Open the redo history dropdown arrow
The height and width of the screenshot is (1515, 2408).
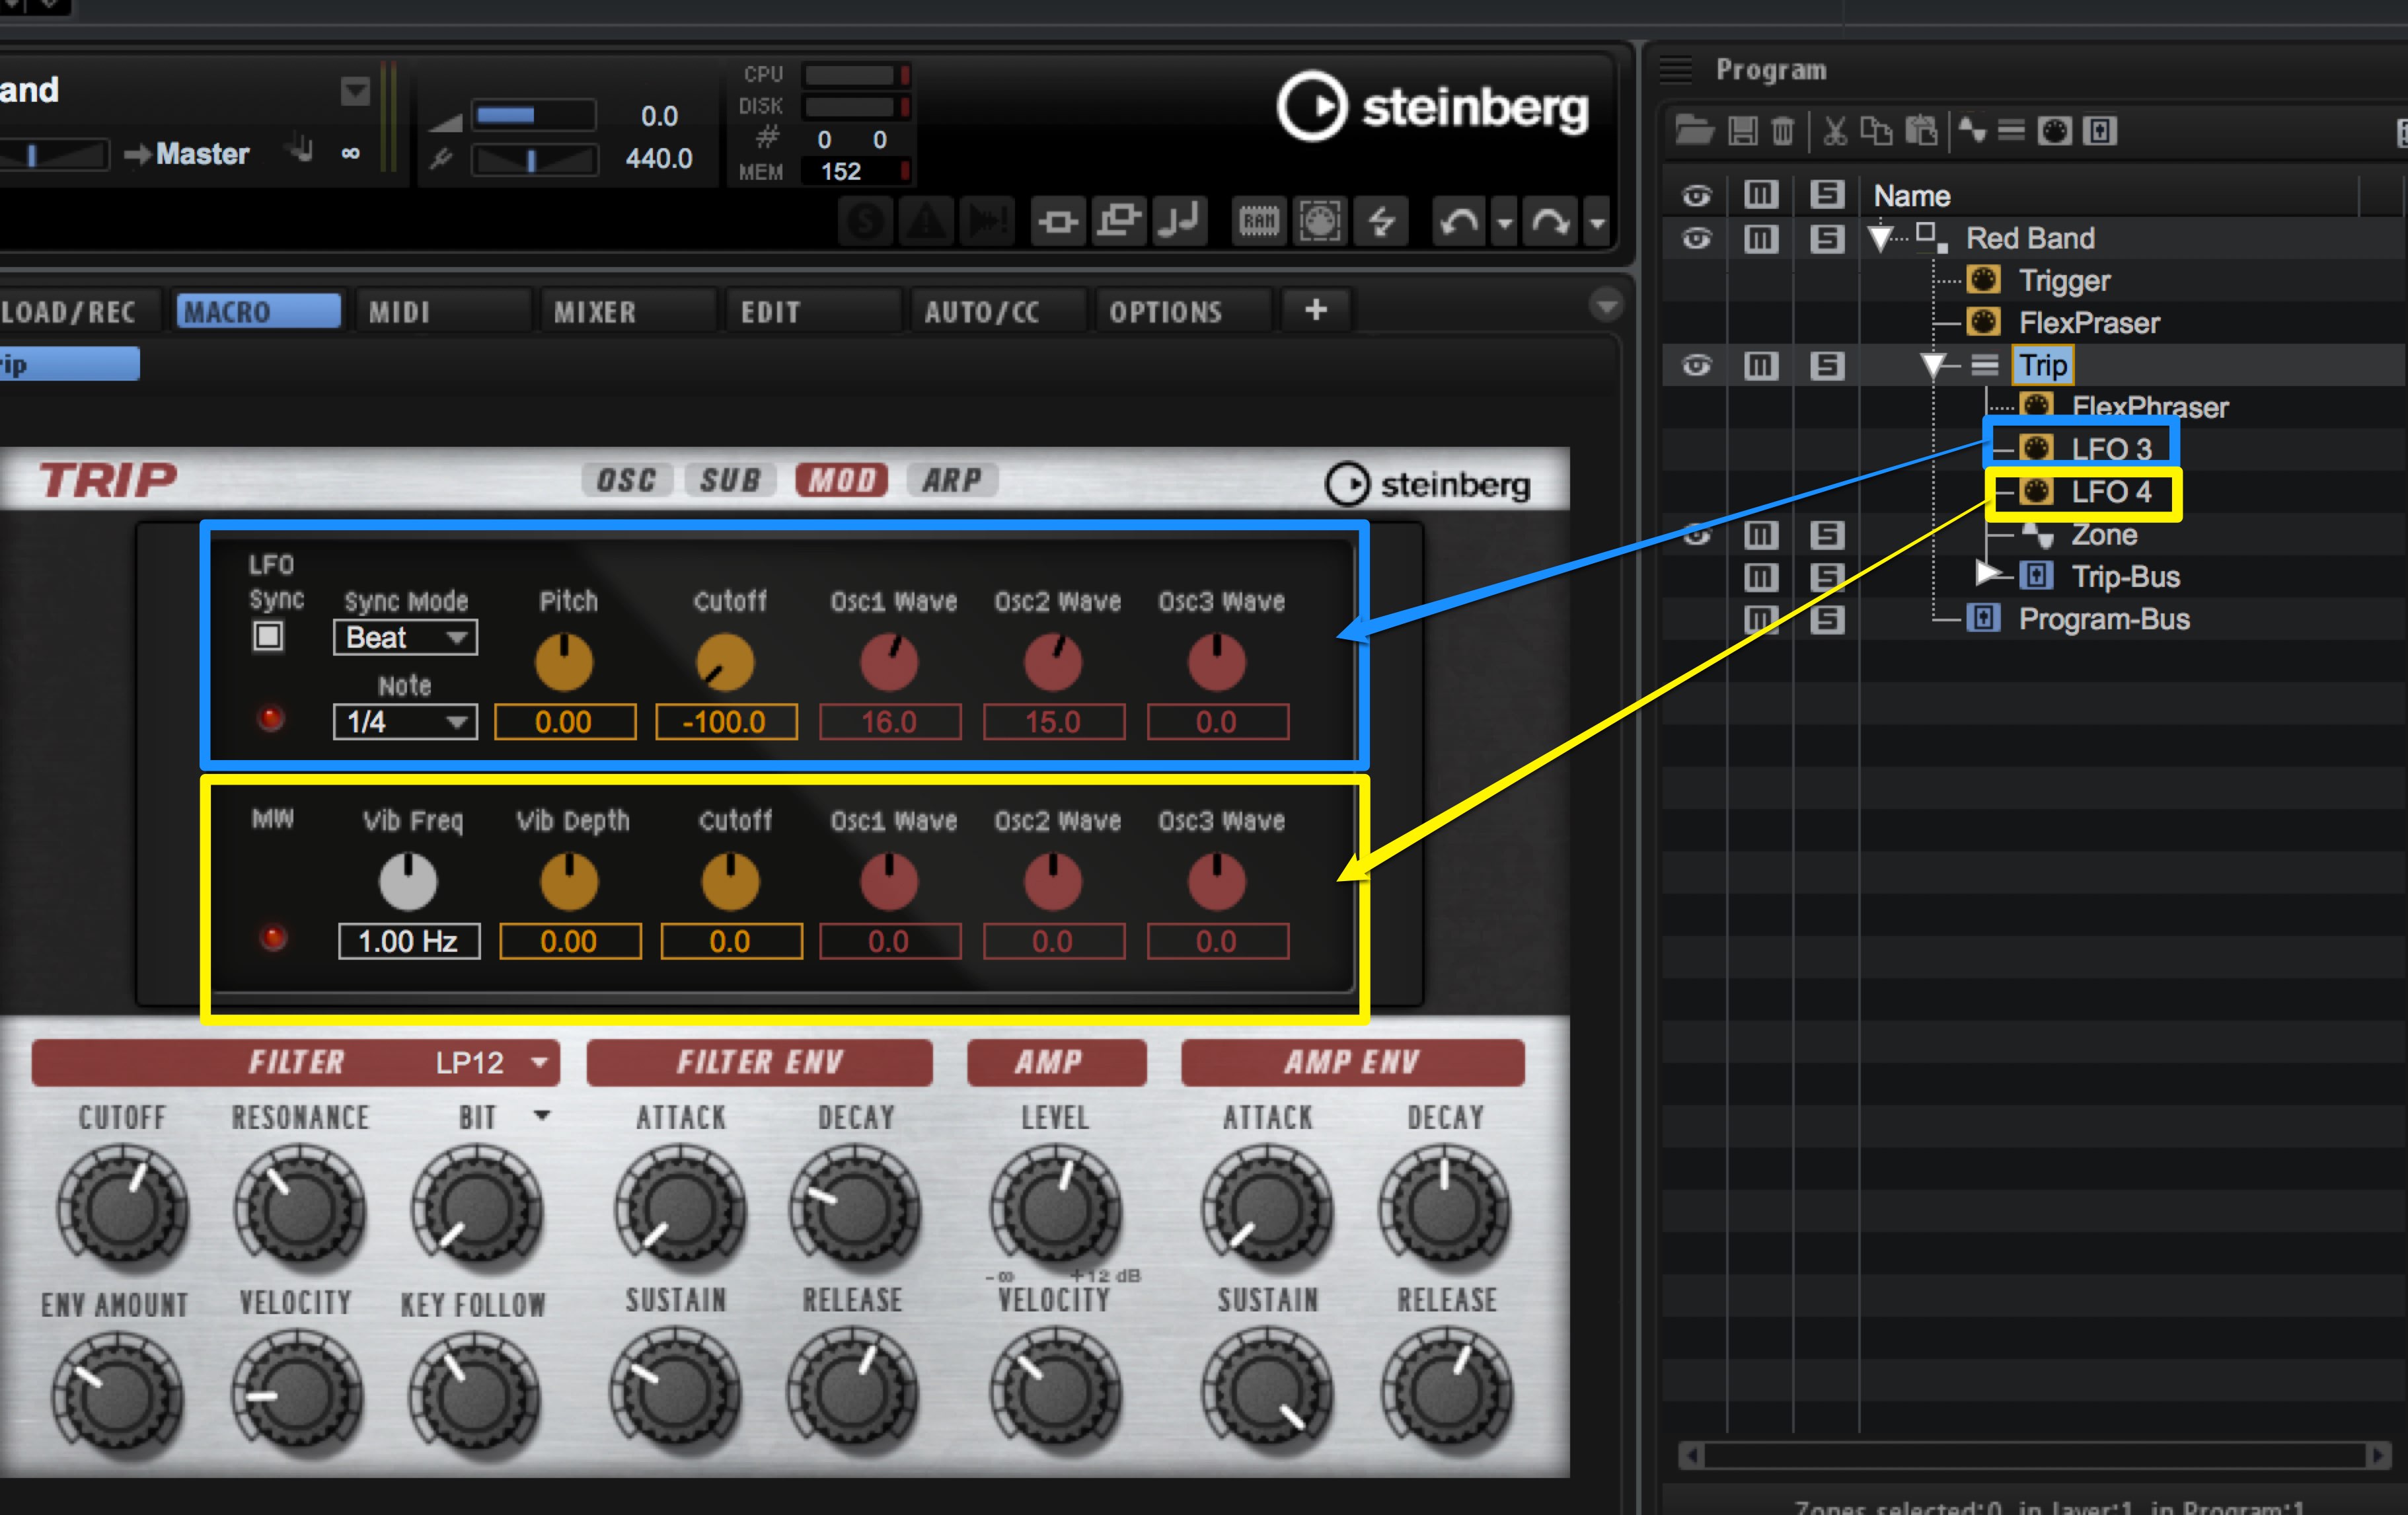point(1597,222)
